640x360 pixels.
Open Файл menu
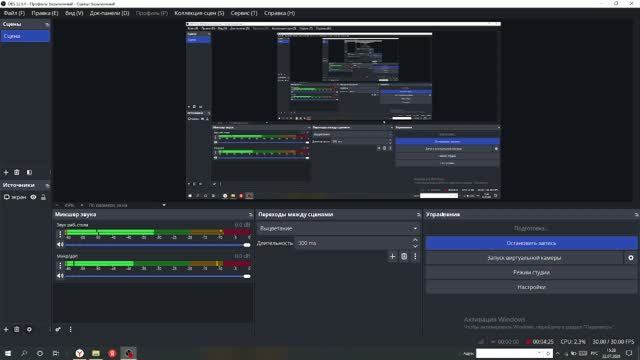point(14,13)
